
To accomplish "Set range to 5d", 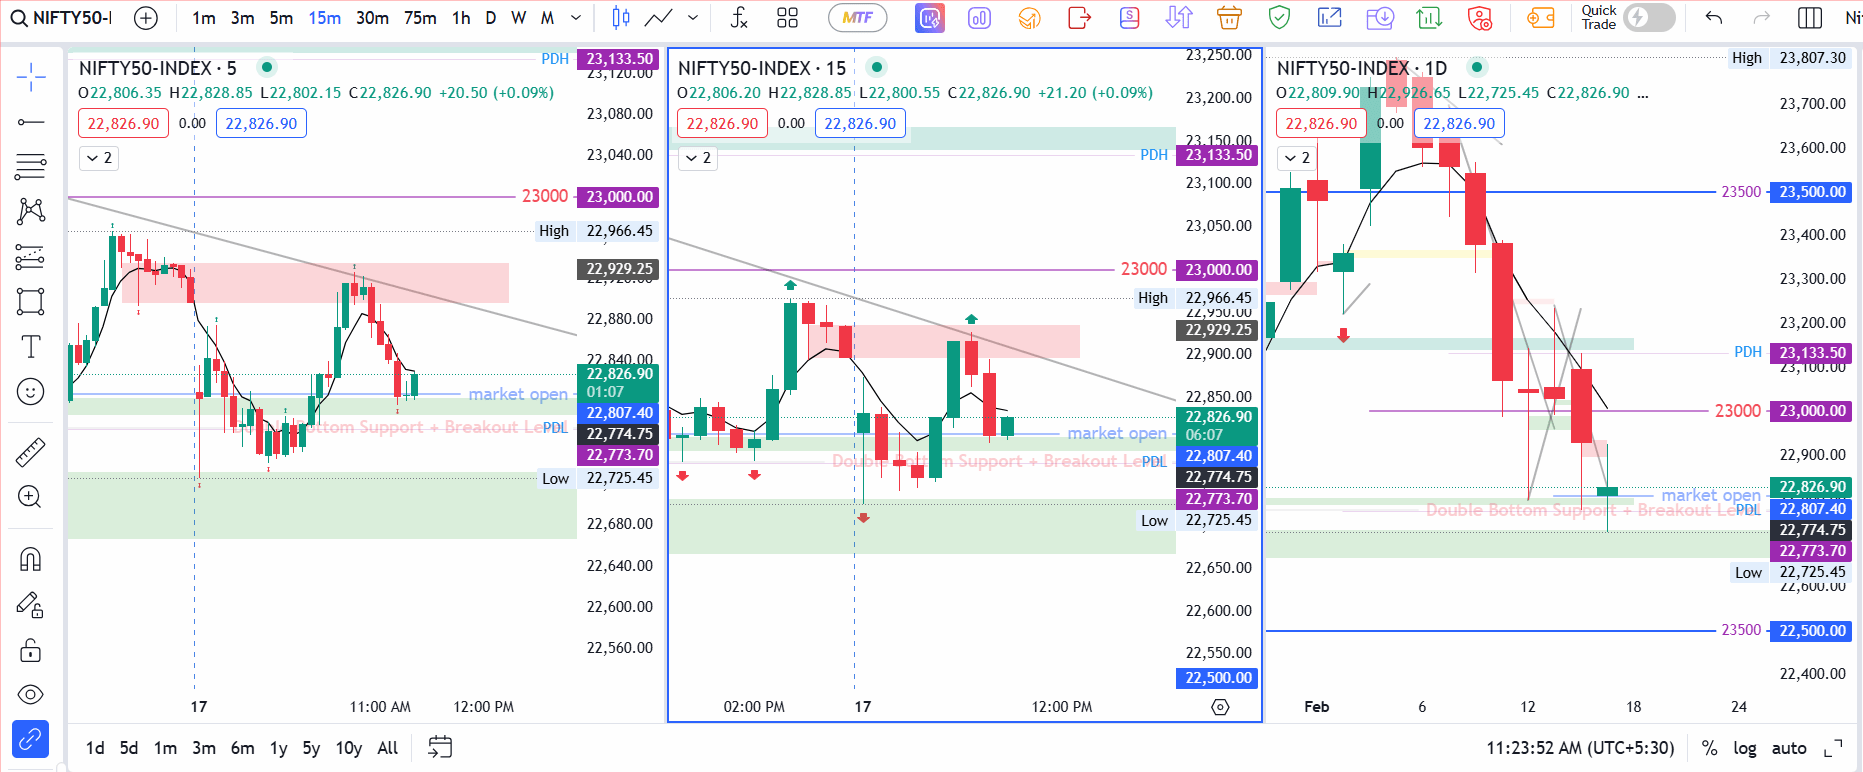I will (x=129, y=748).
